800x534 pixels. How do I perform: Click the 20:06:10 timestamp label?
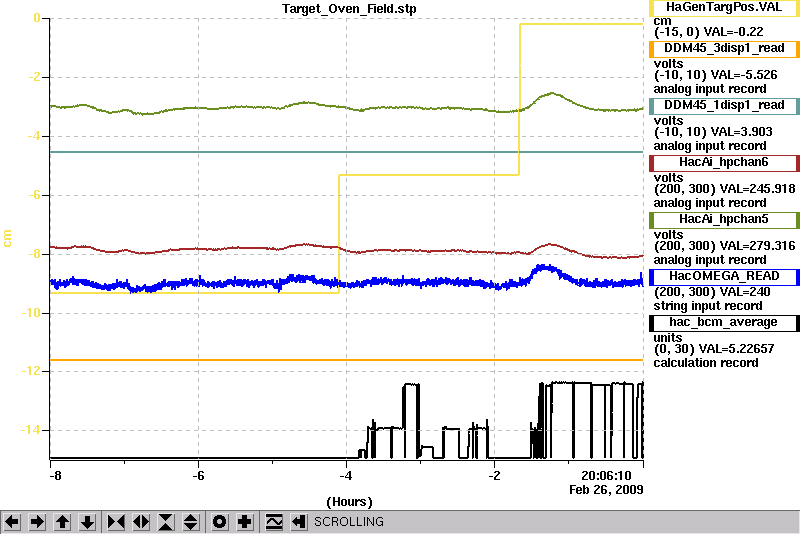606,476
